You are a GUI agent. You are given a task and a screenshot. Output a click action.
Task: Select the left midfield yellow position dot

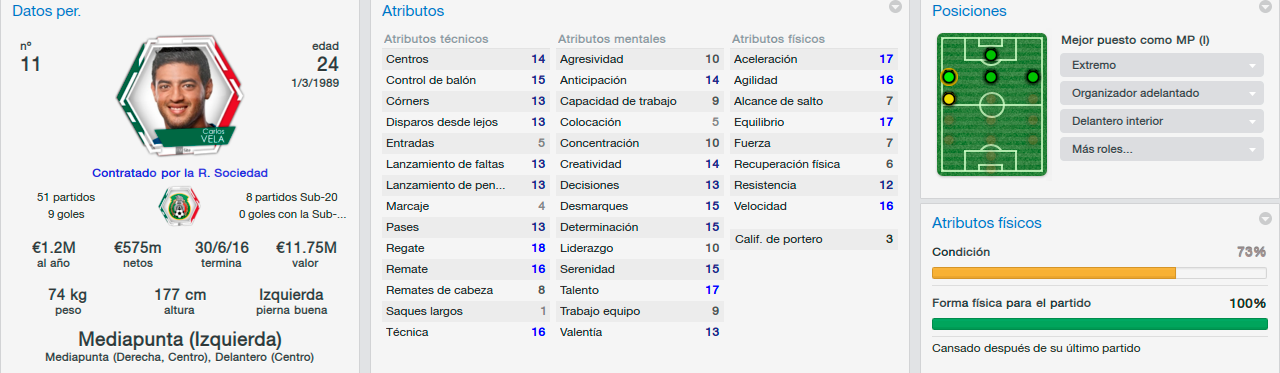coord(948,99)
